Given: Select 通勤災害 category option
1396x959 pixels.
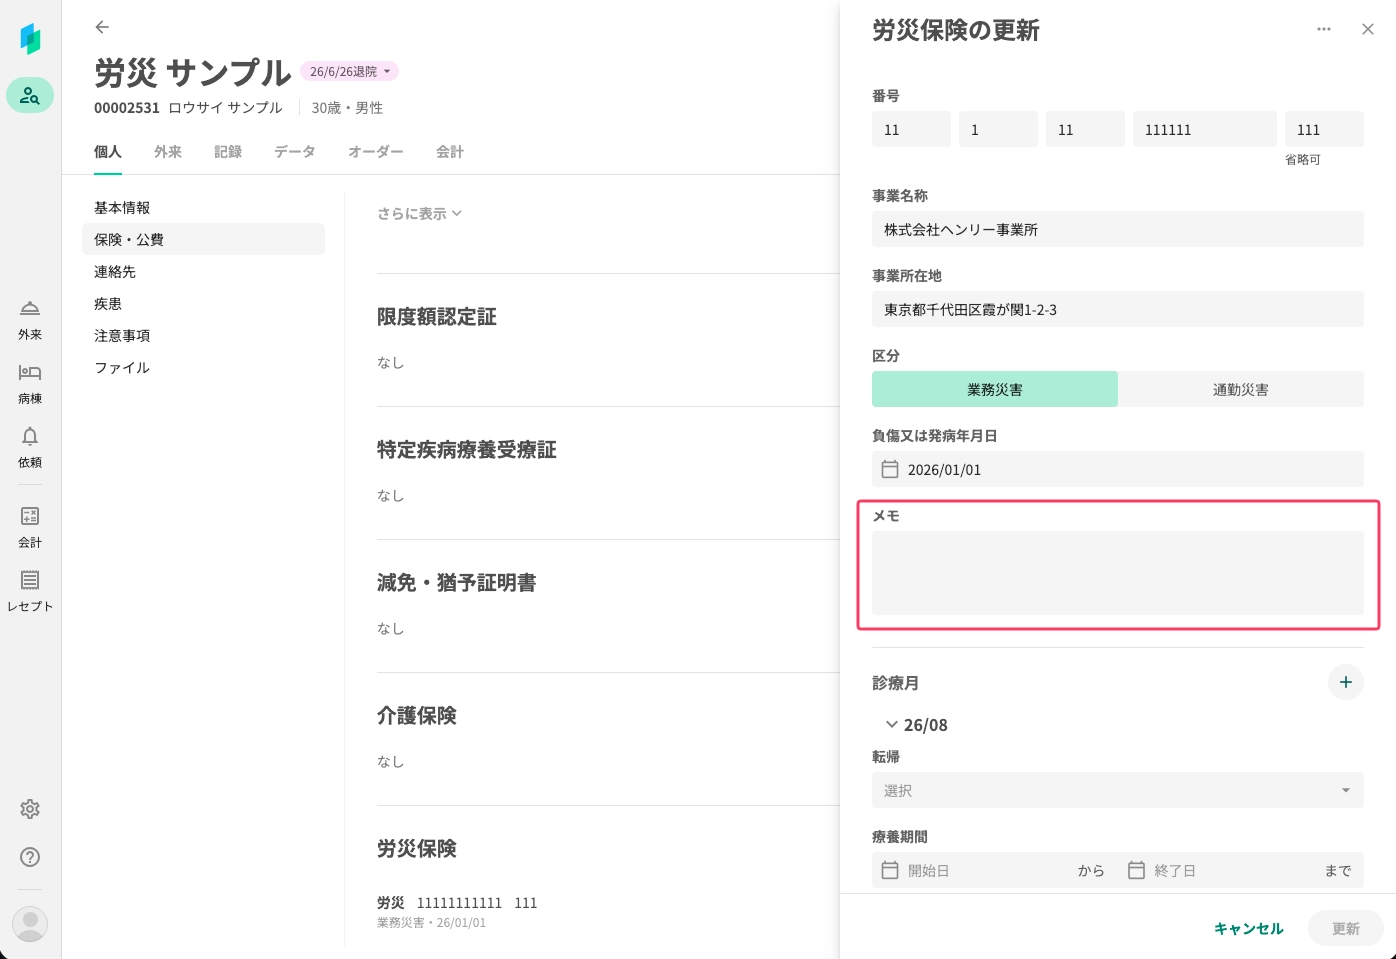Looking at the screenshot, I should pyautogui.click(x=1241, y=389).
